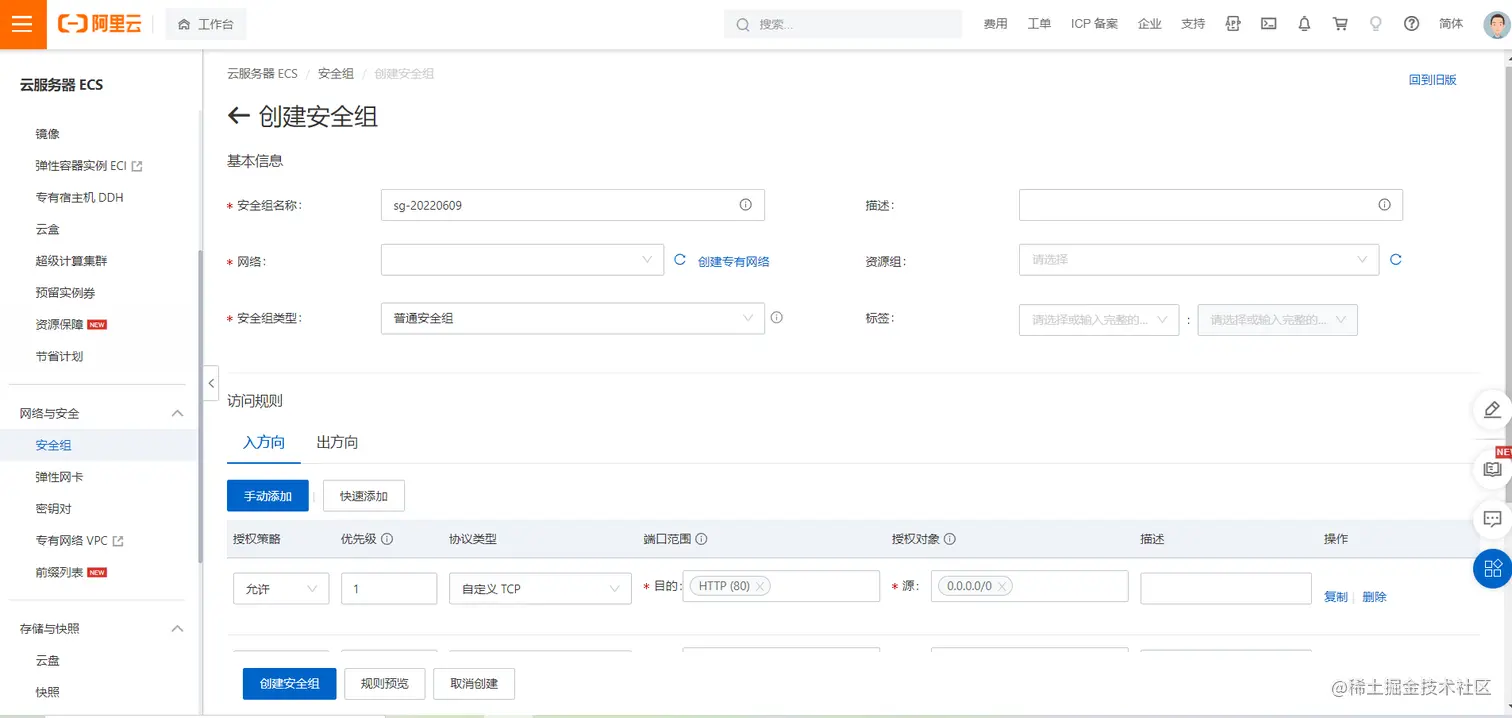Go to 云服务器 ECS breadcrumb

262,74
